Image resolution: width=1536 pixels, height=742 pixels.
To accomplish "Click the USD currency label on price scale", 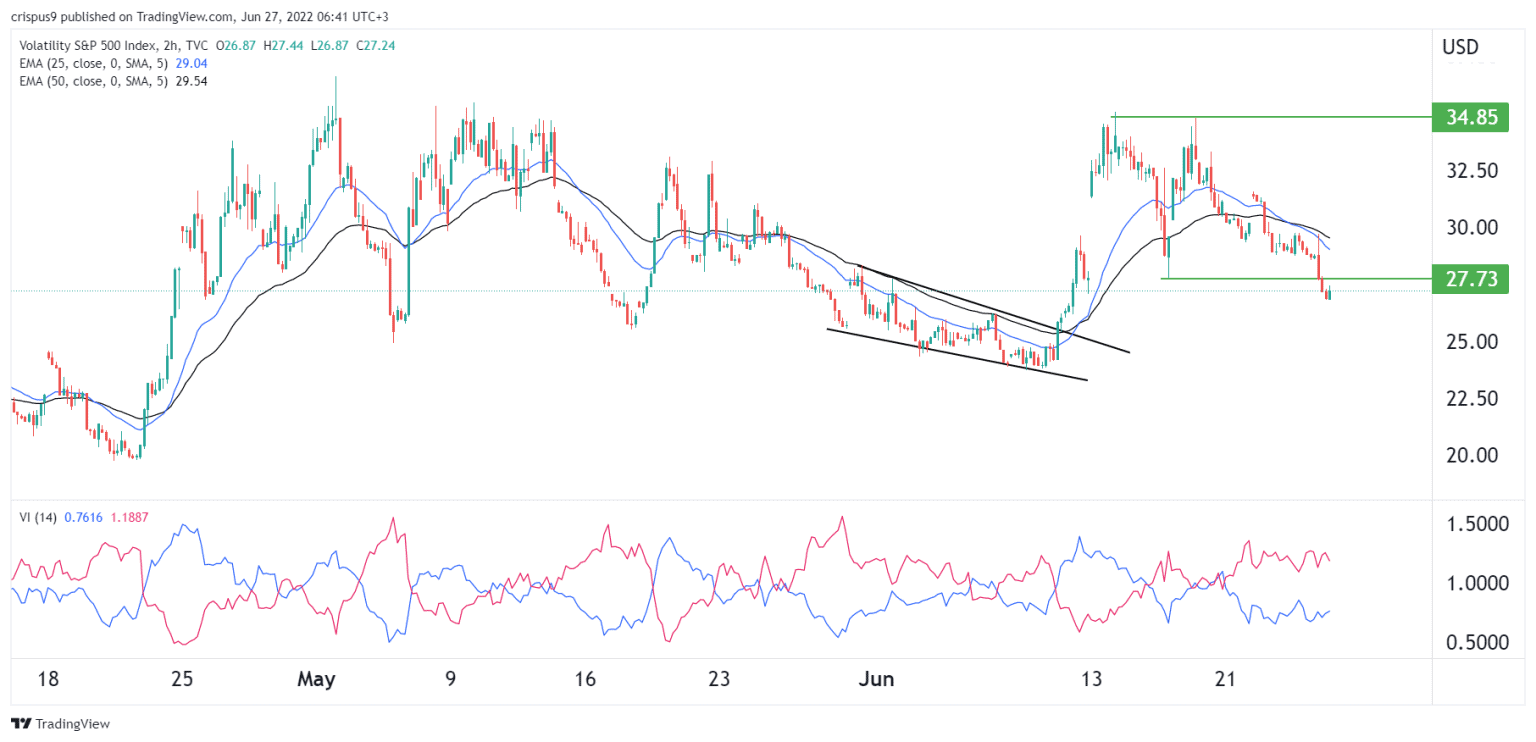I will [x=1458, y=46].
